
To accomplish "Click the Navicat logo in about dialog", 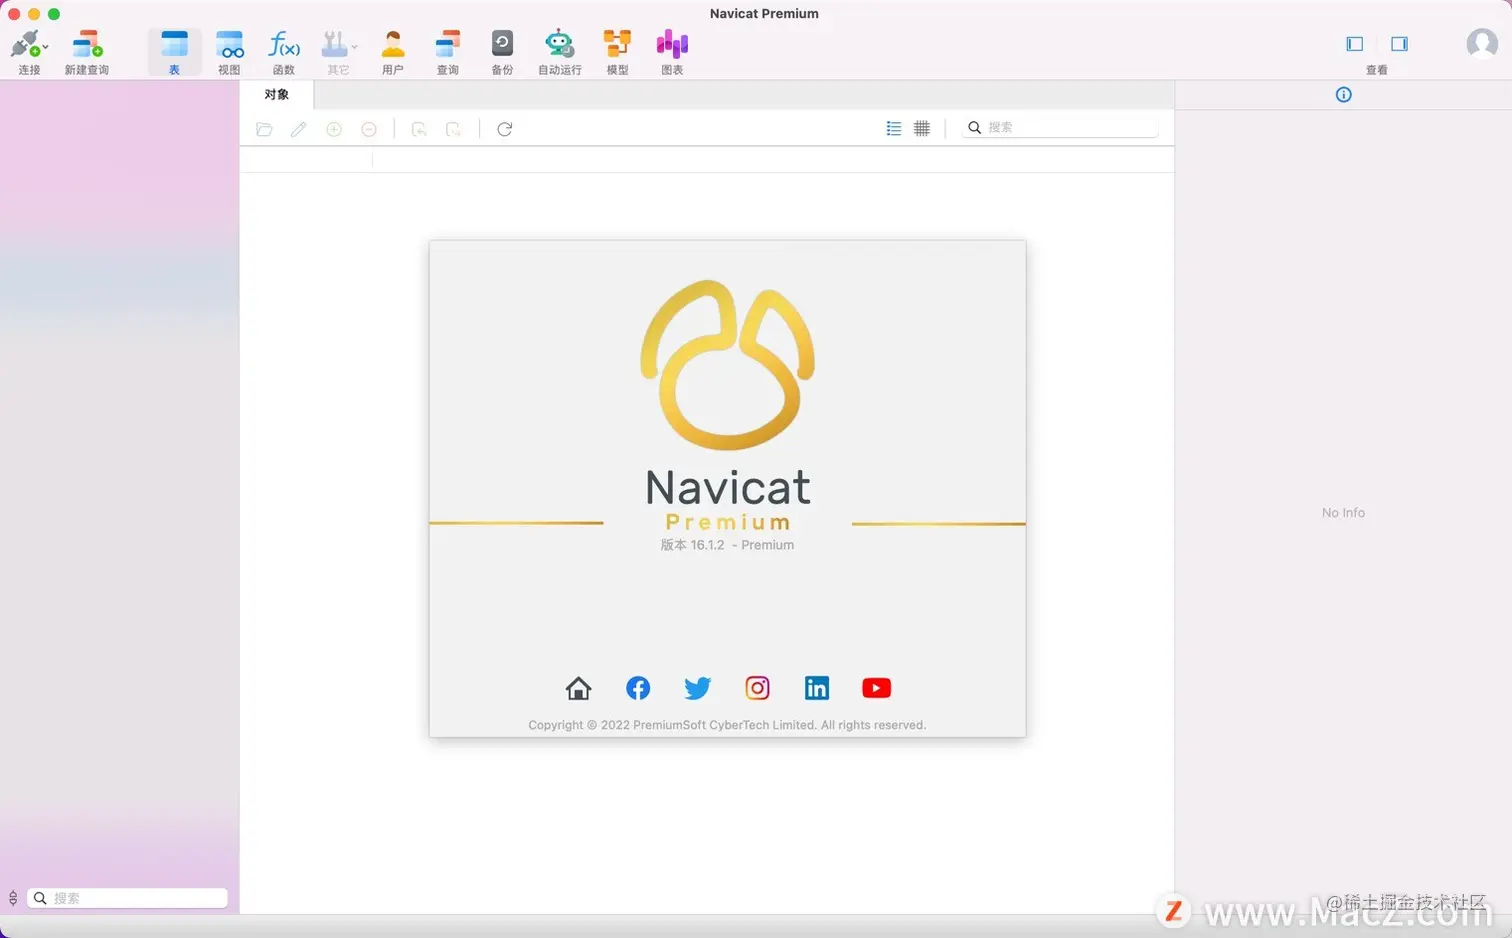I will point(728,365).
